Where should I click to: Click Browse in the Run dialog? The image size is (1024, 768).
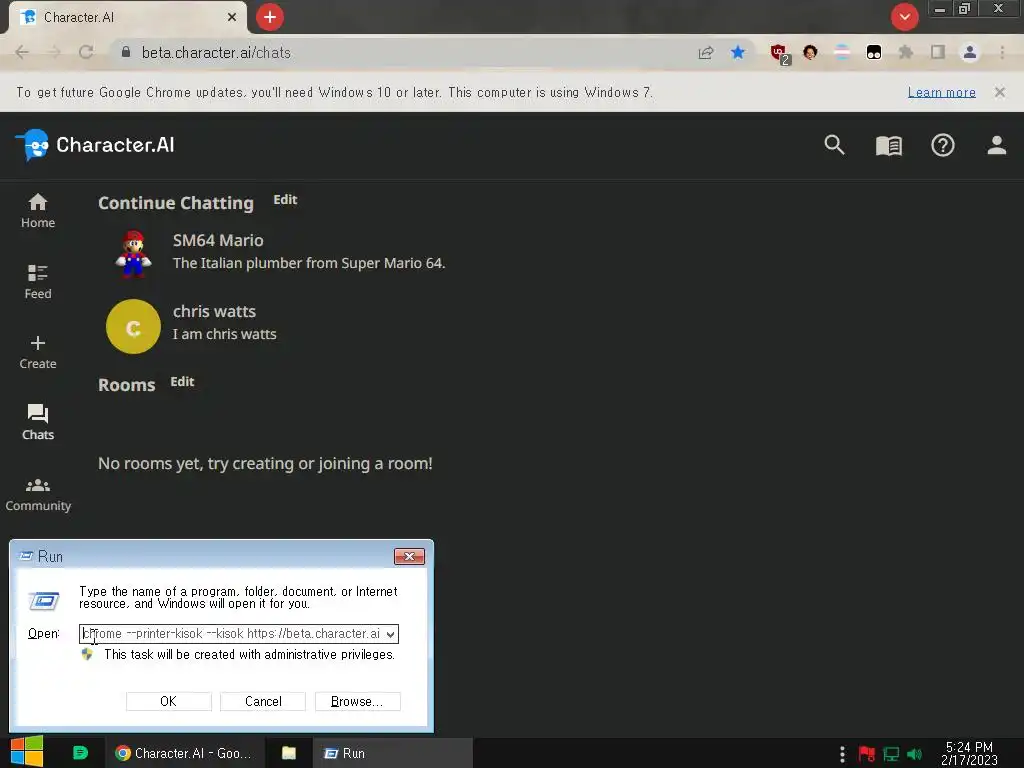357,701
